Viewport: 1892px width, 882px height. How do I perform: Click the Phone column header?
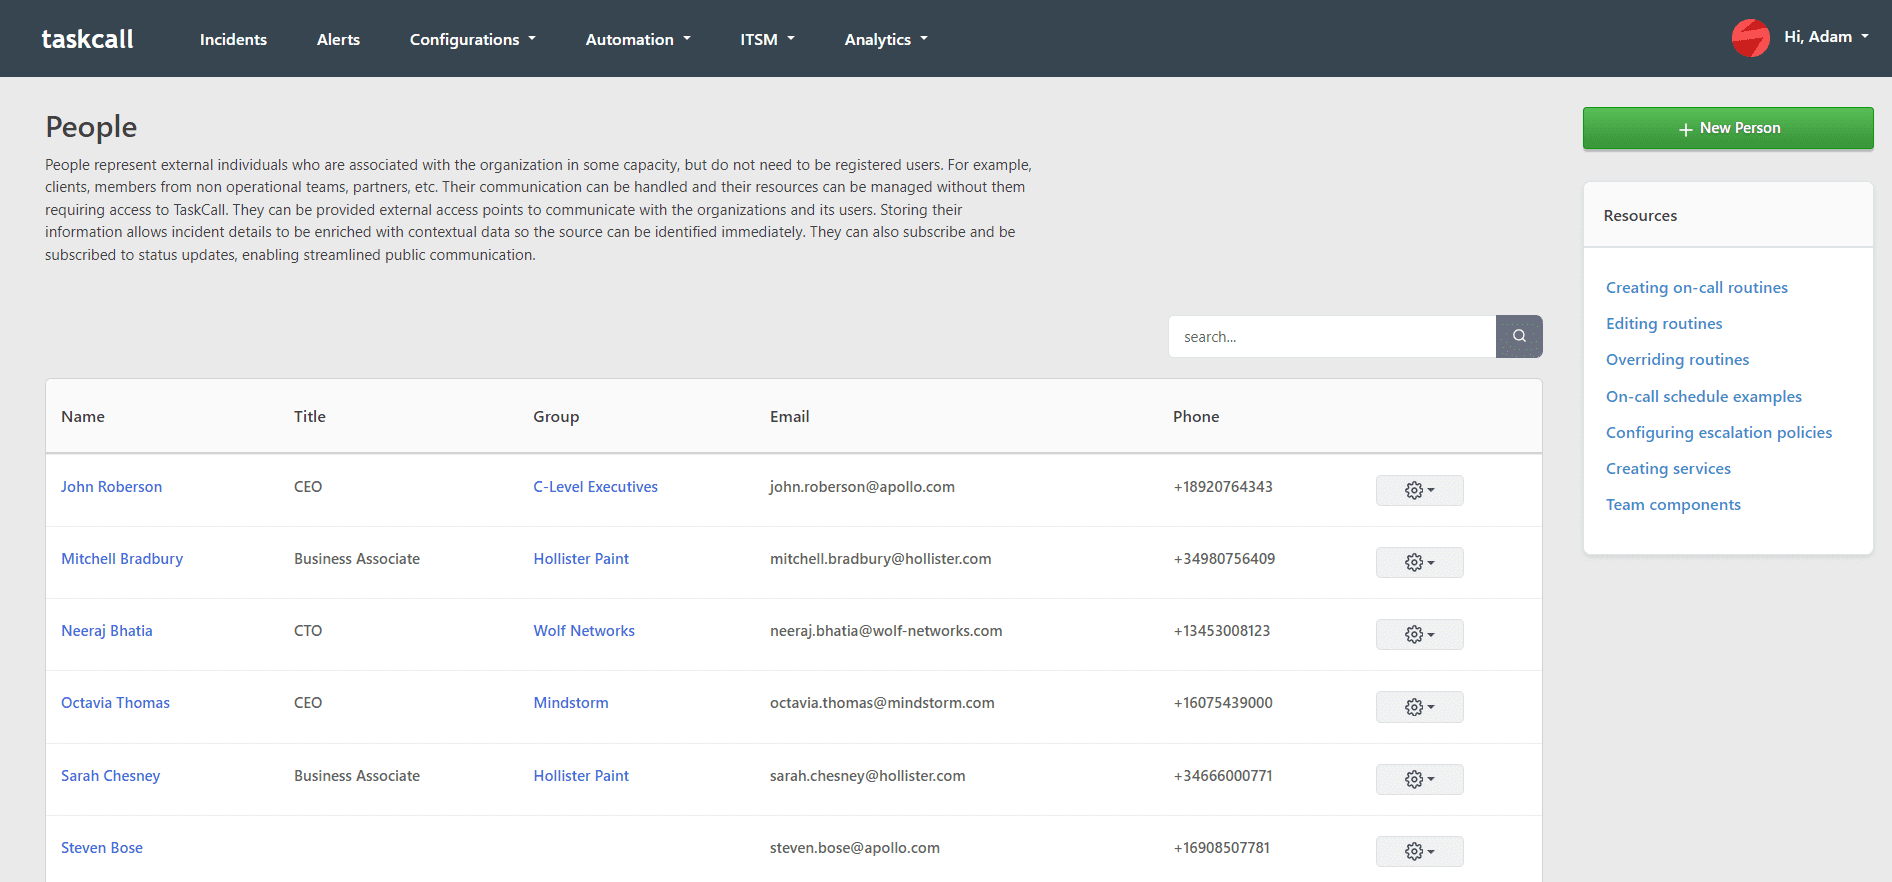click(1196, 417)
